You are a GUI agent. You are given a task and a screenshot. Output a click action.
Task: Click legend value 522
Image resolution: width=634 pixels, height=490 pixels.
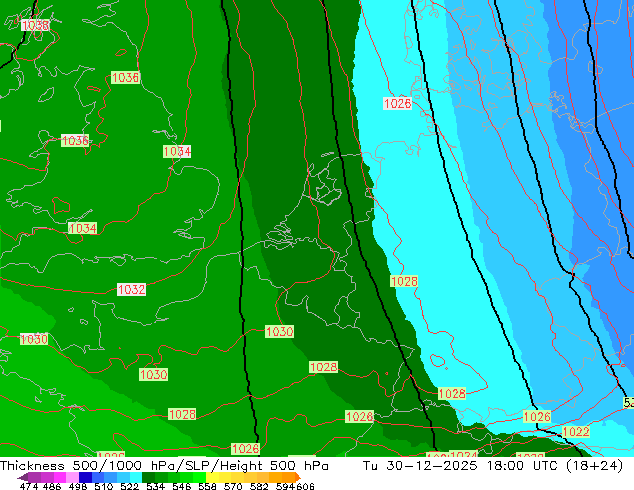pos(129,486)
